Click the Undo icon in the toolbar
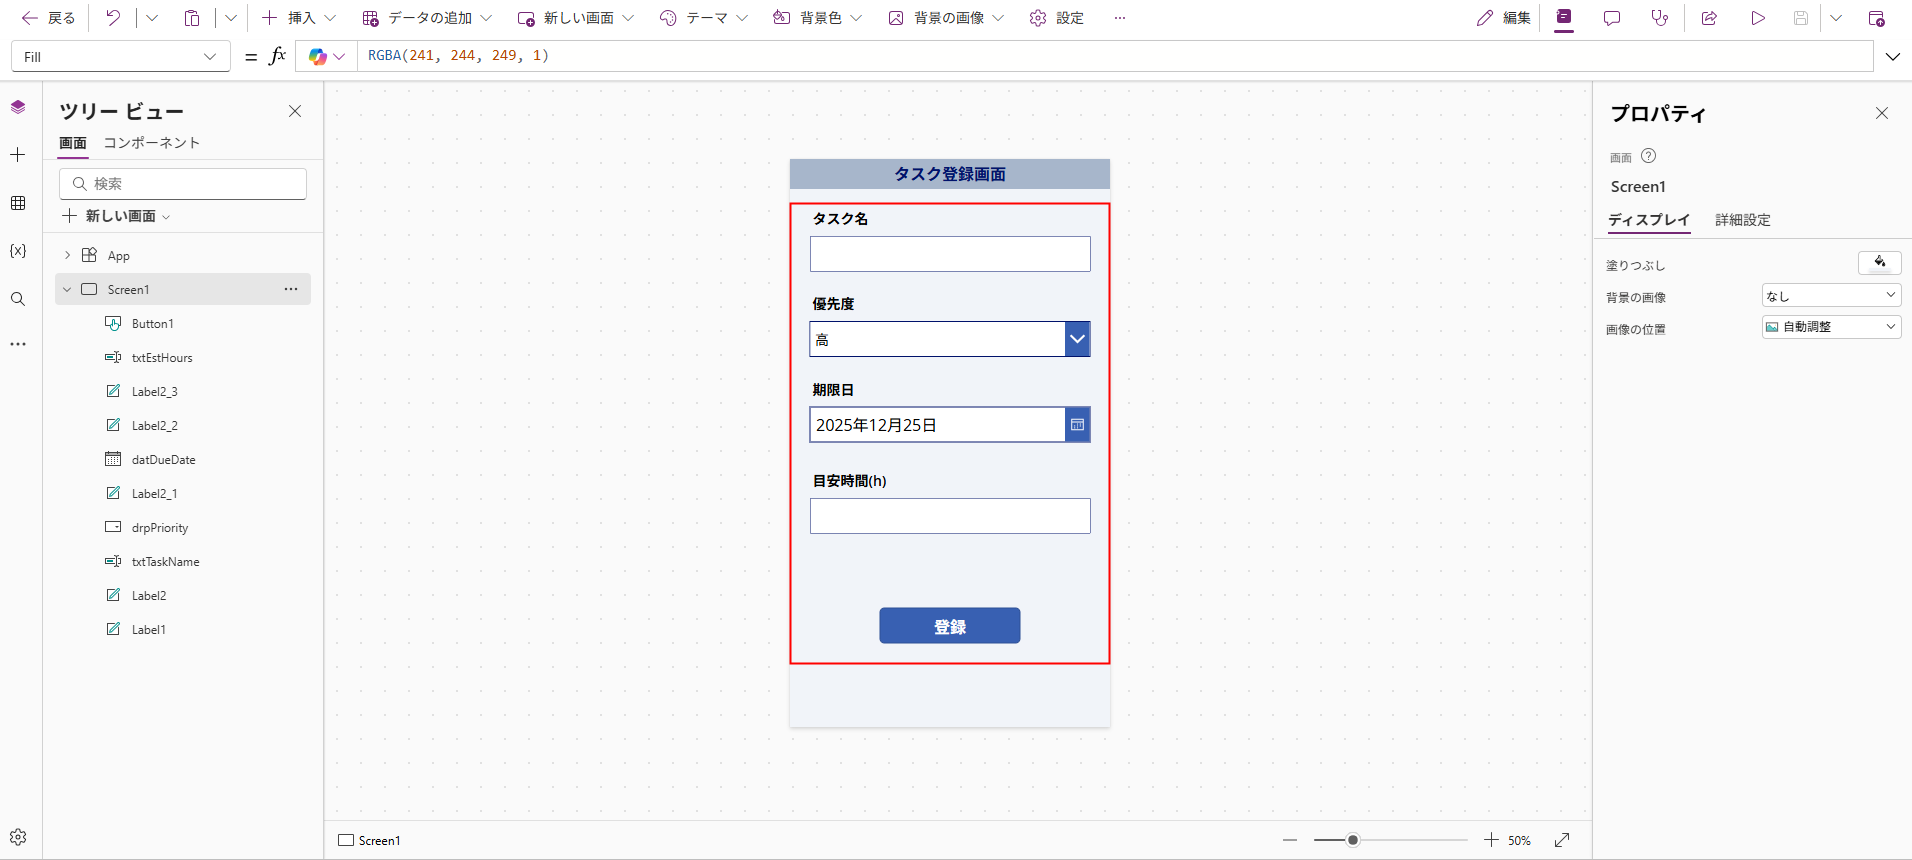 (x=113, y=18)
